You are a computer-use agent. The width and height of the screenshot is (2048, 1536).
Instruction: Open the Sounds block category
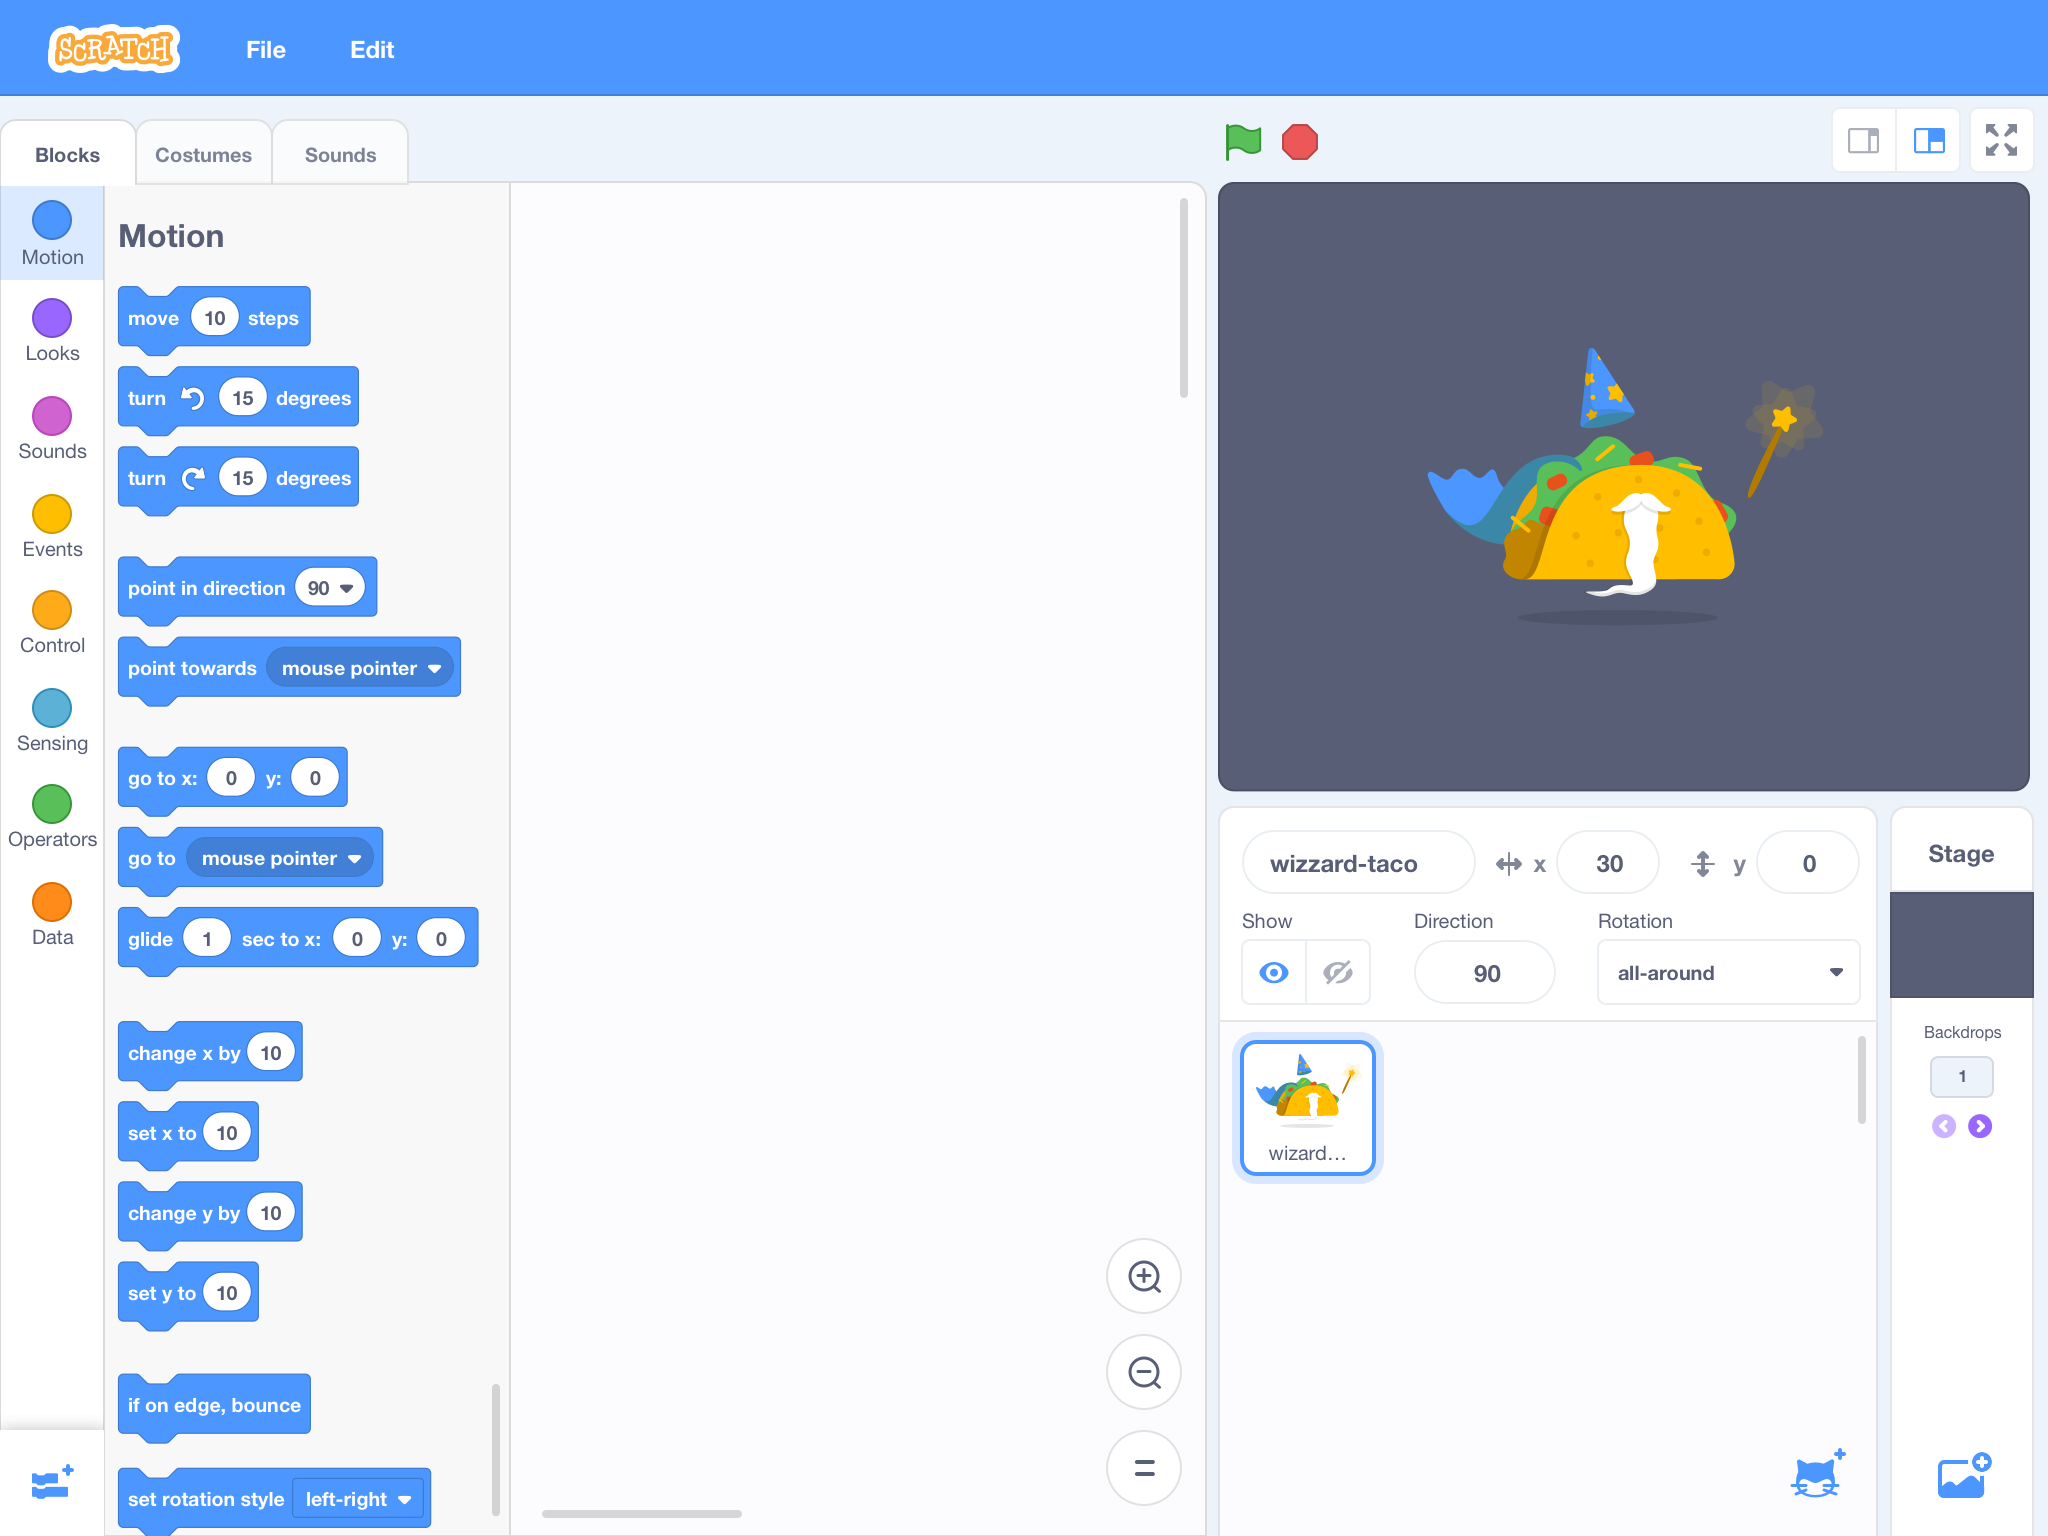51,425
